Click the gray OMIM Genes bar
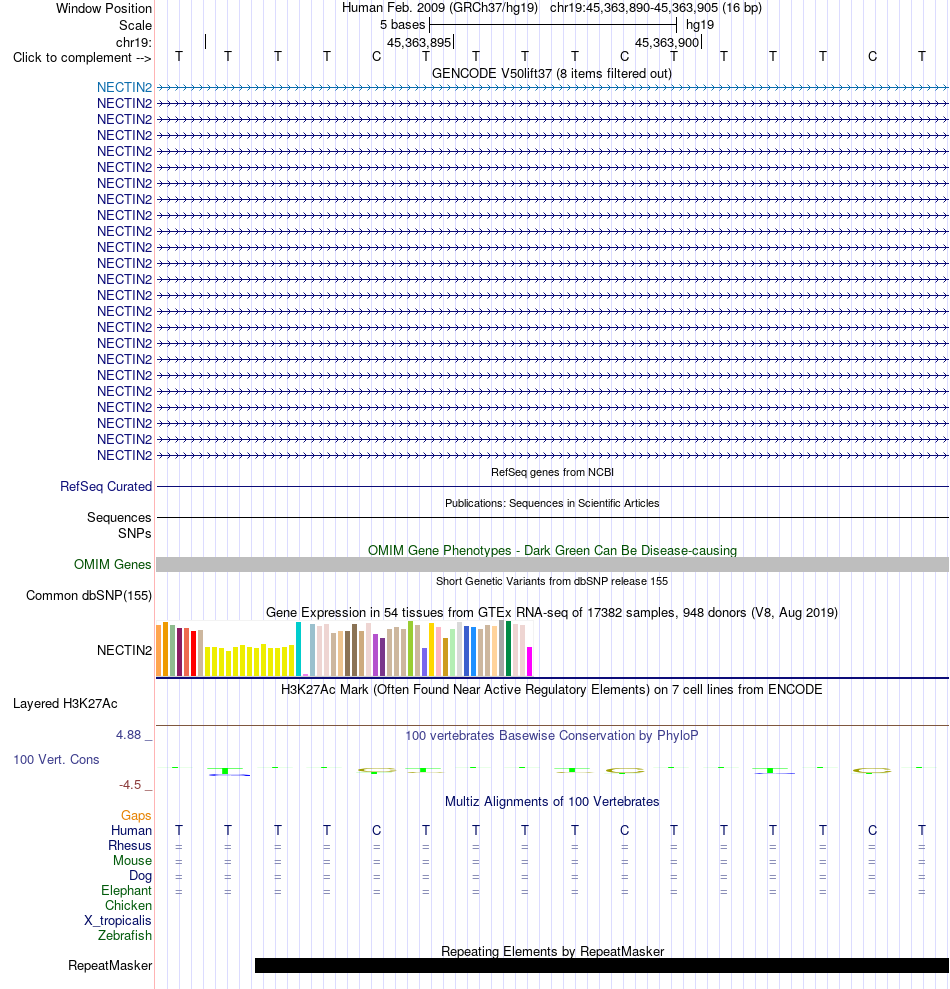The height and width of the screenshot is (989, 950). click(552, 565)
